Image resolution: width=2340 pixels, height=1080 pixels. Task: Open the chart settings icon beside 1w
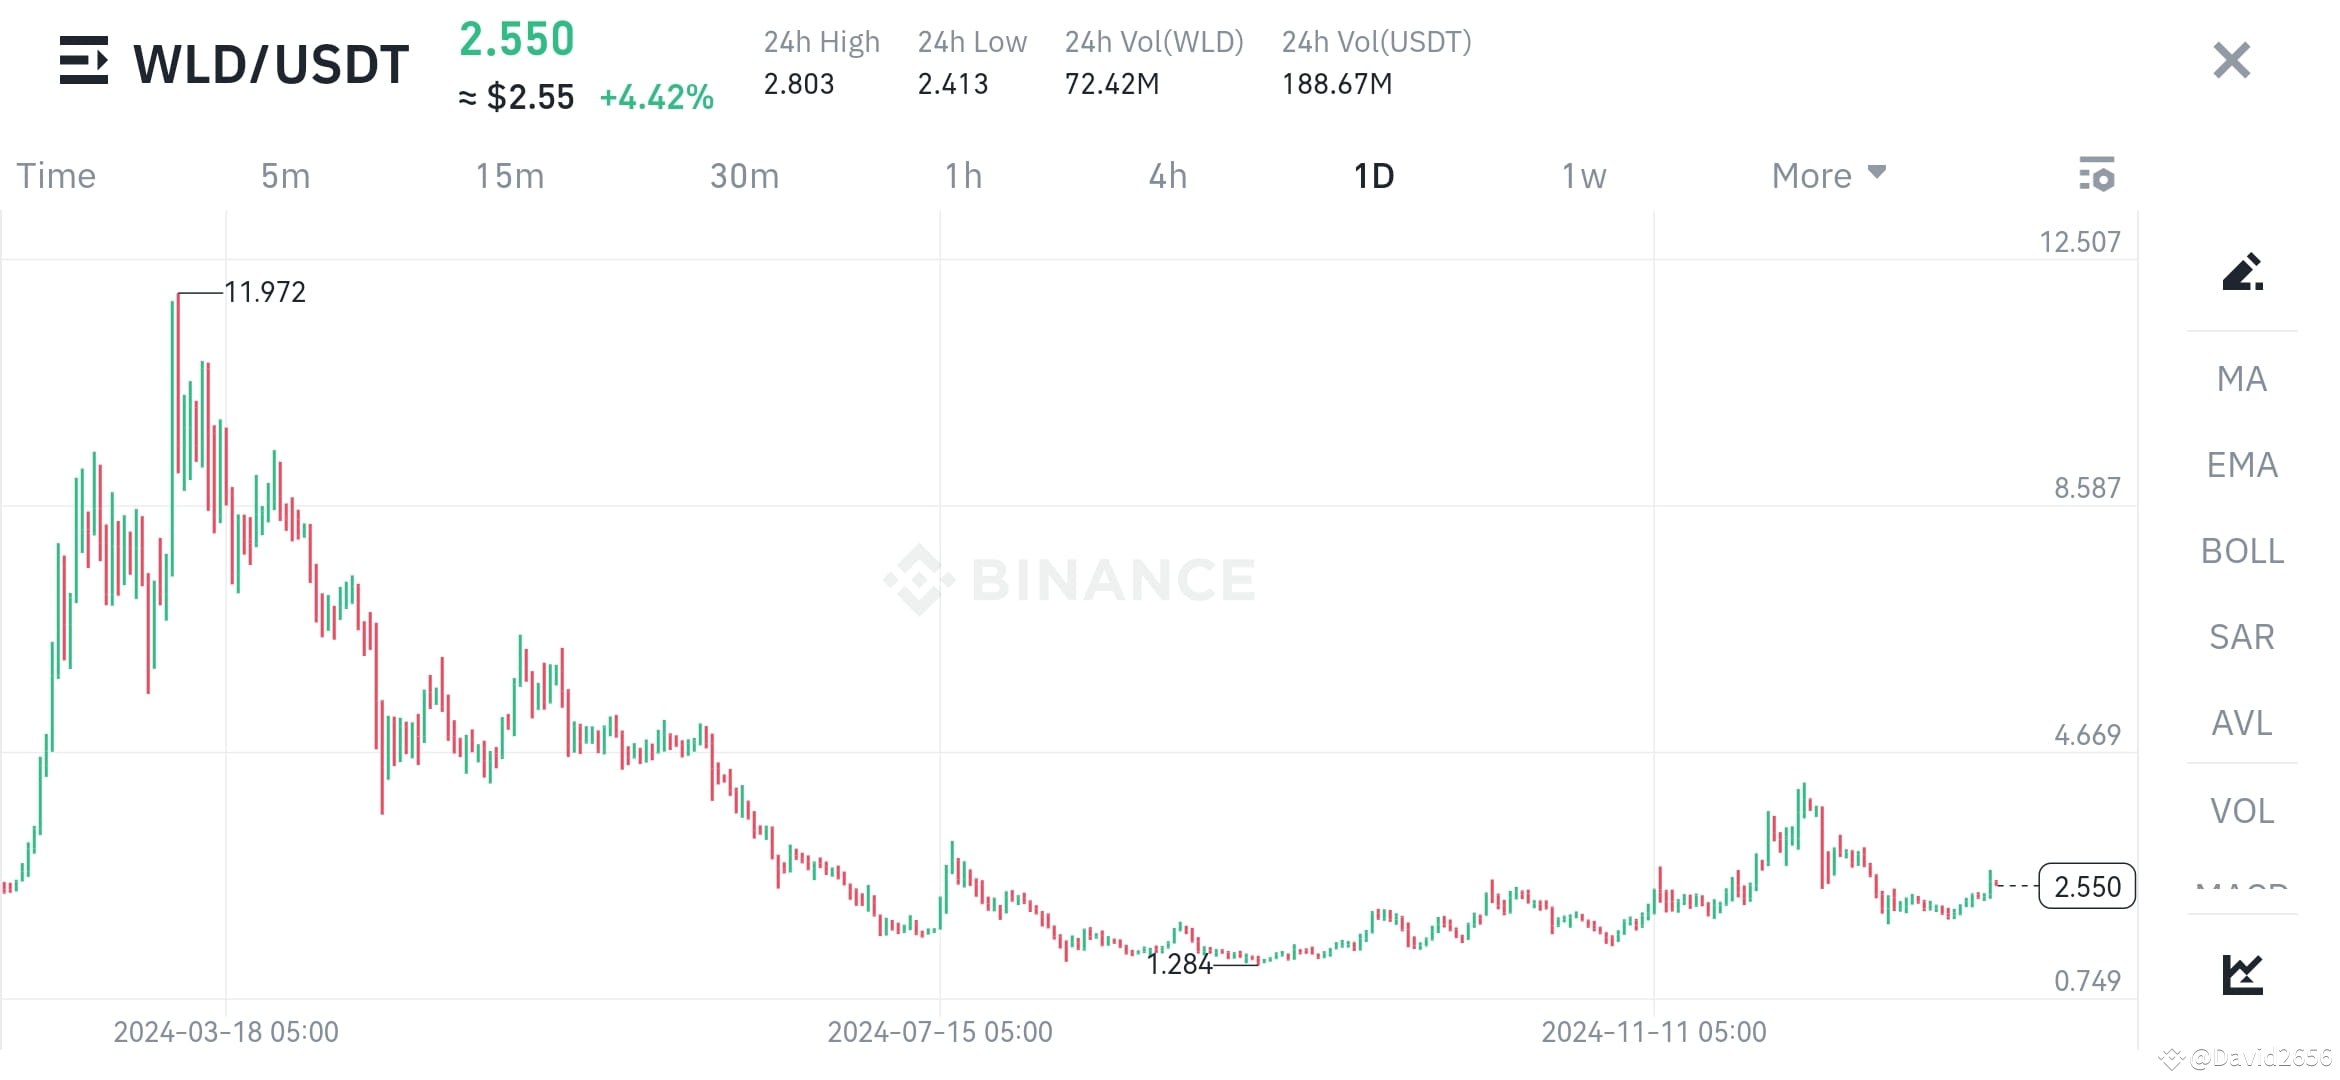click(2098, 174)
